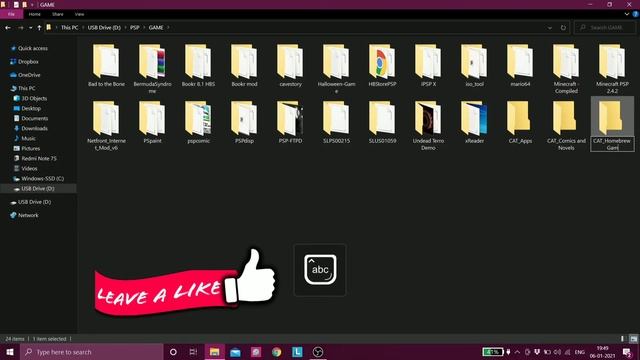This screenshot has height=360, width=640.
Task: Go forward with the forward arrow
Action: tap(20, 28)
